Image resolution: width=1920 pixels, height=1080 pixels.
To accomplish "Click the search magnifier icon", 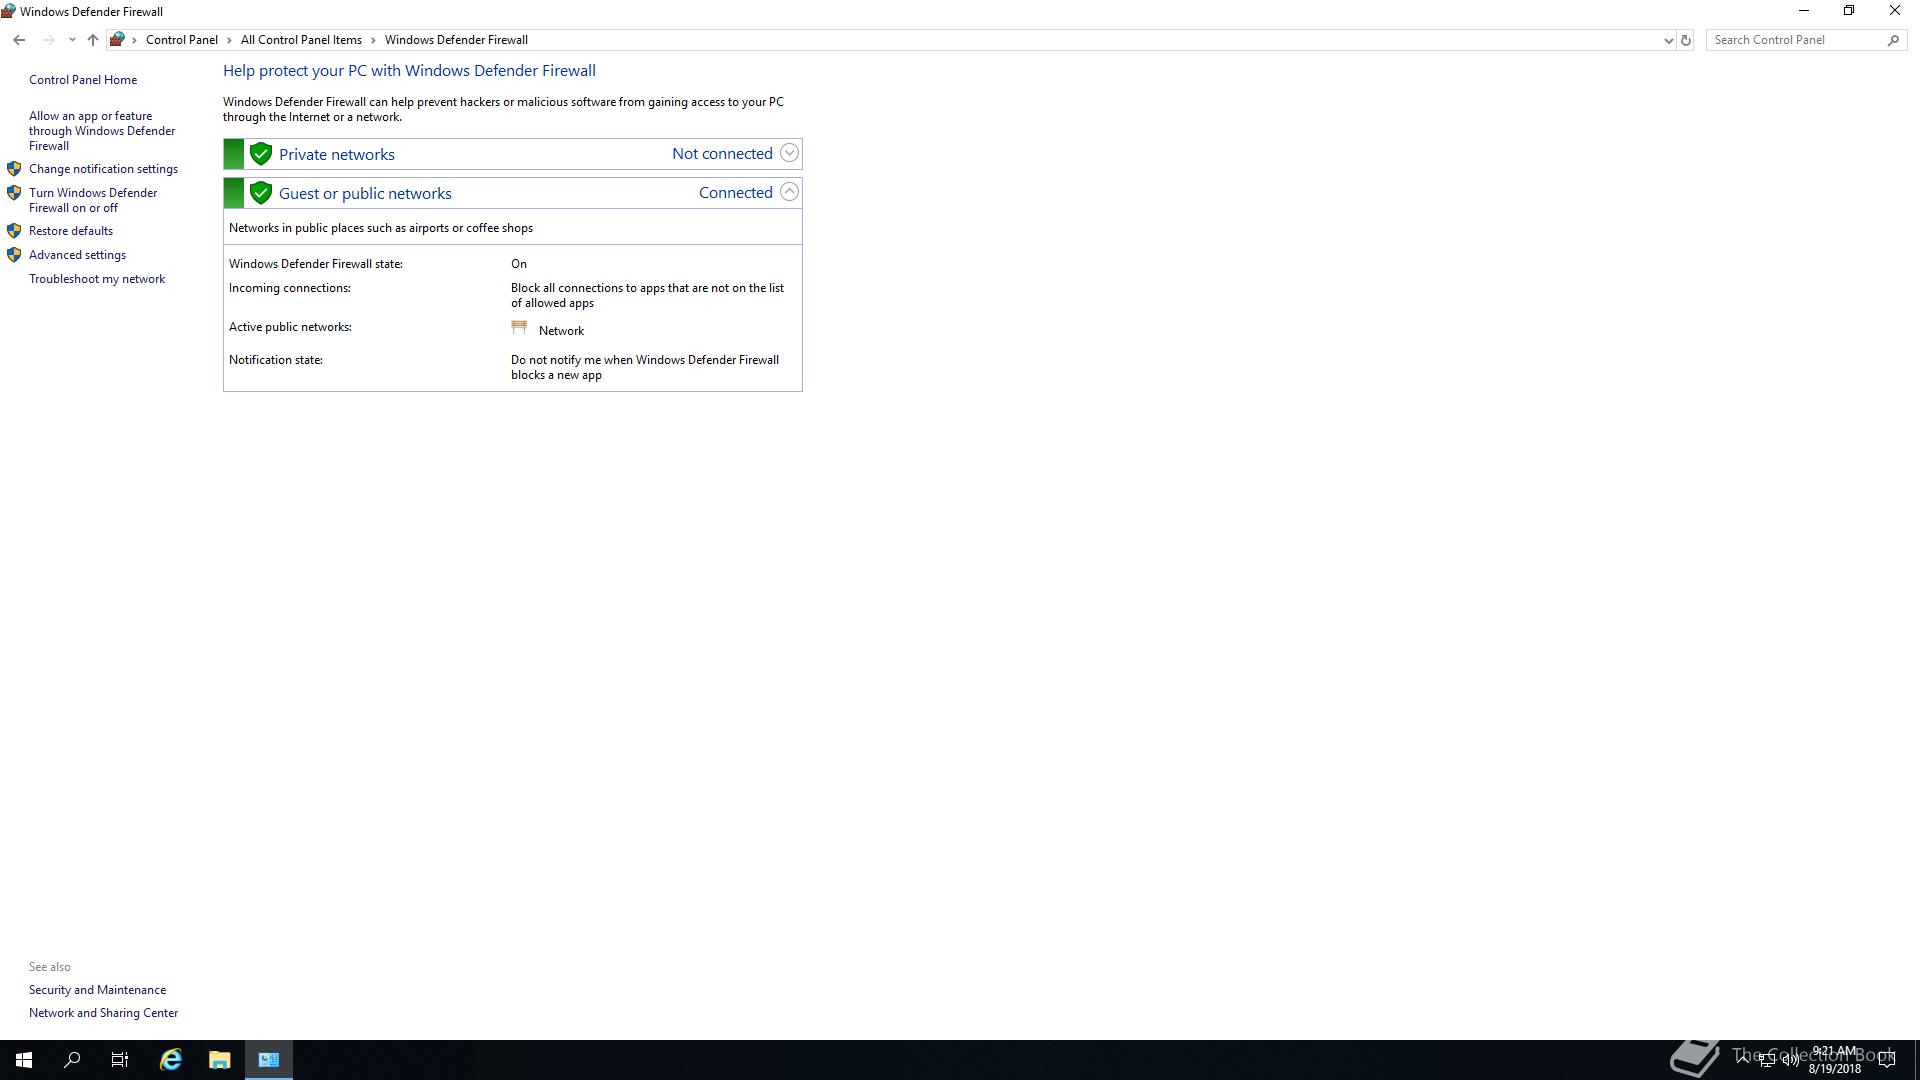I will (1893, 40).
